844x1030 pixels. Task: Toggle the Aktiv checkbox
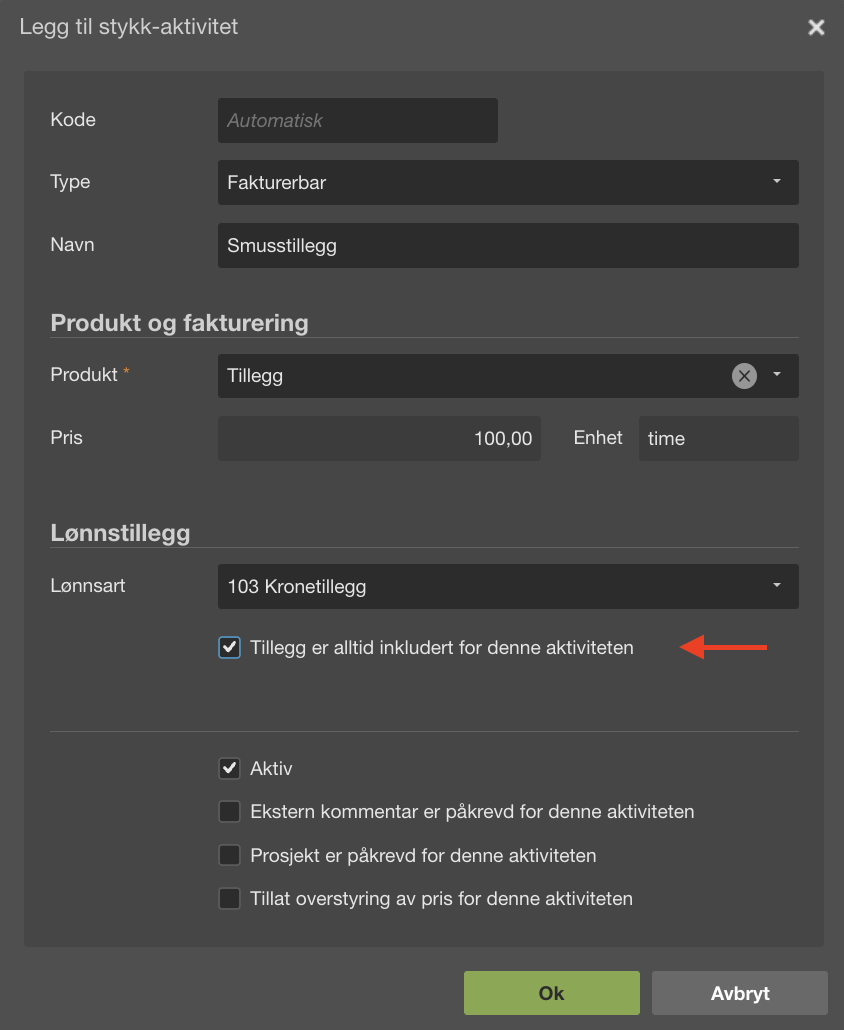point(229,768)
